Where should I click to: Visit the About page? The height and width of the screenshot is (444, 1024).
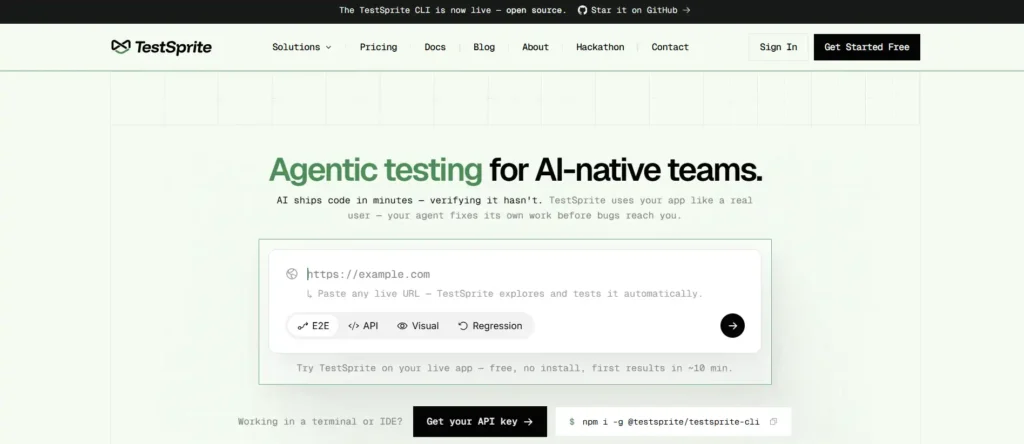tap(536, 47)
